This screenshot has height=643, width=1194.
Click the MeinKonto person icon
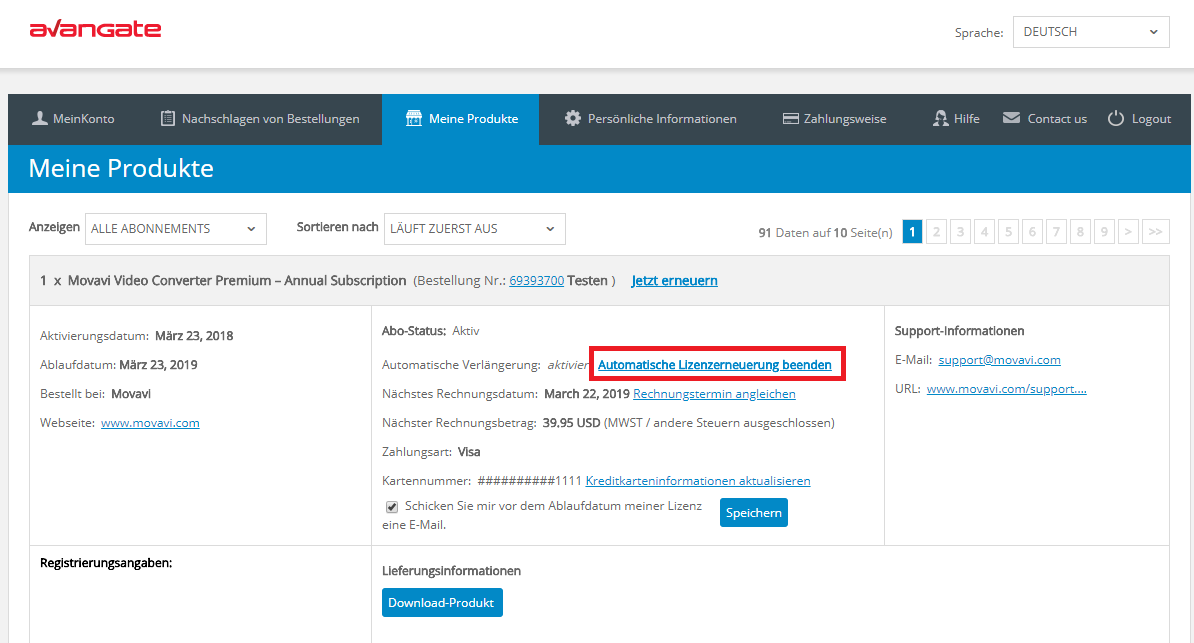tap(40, 118)
